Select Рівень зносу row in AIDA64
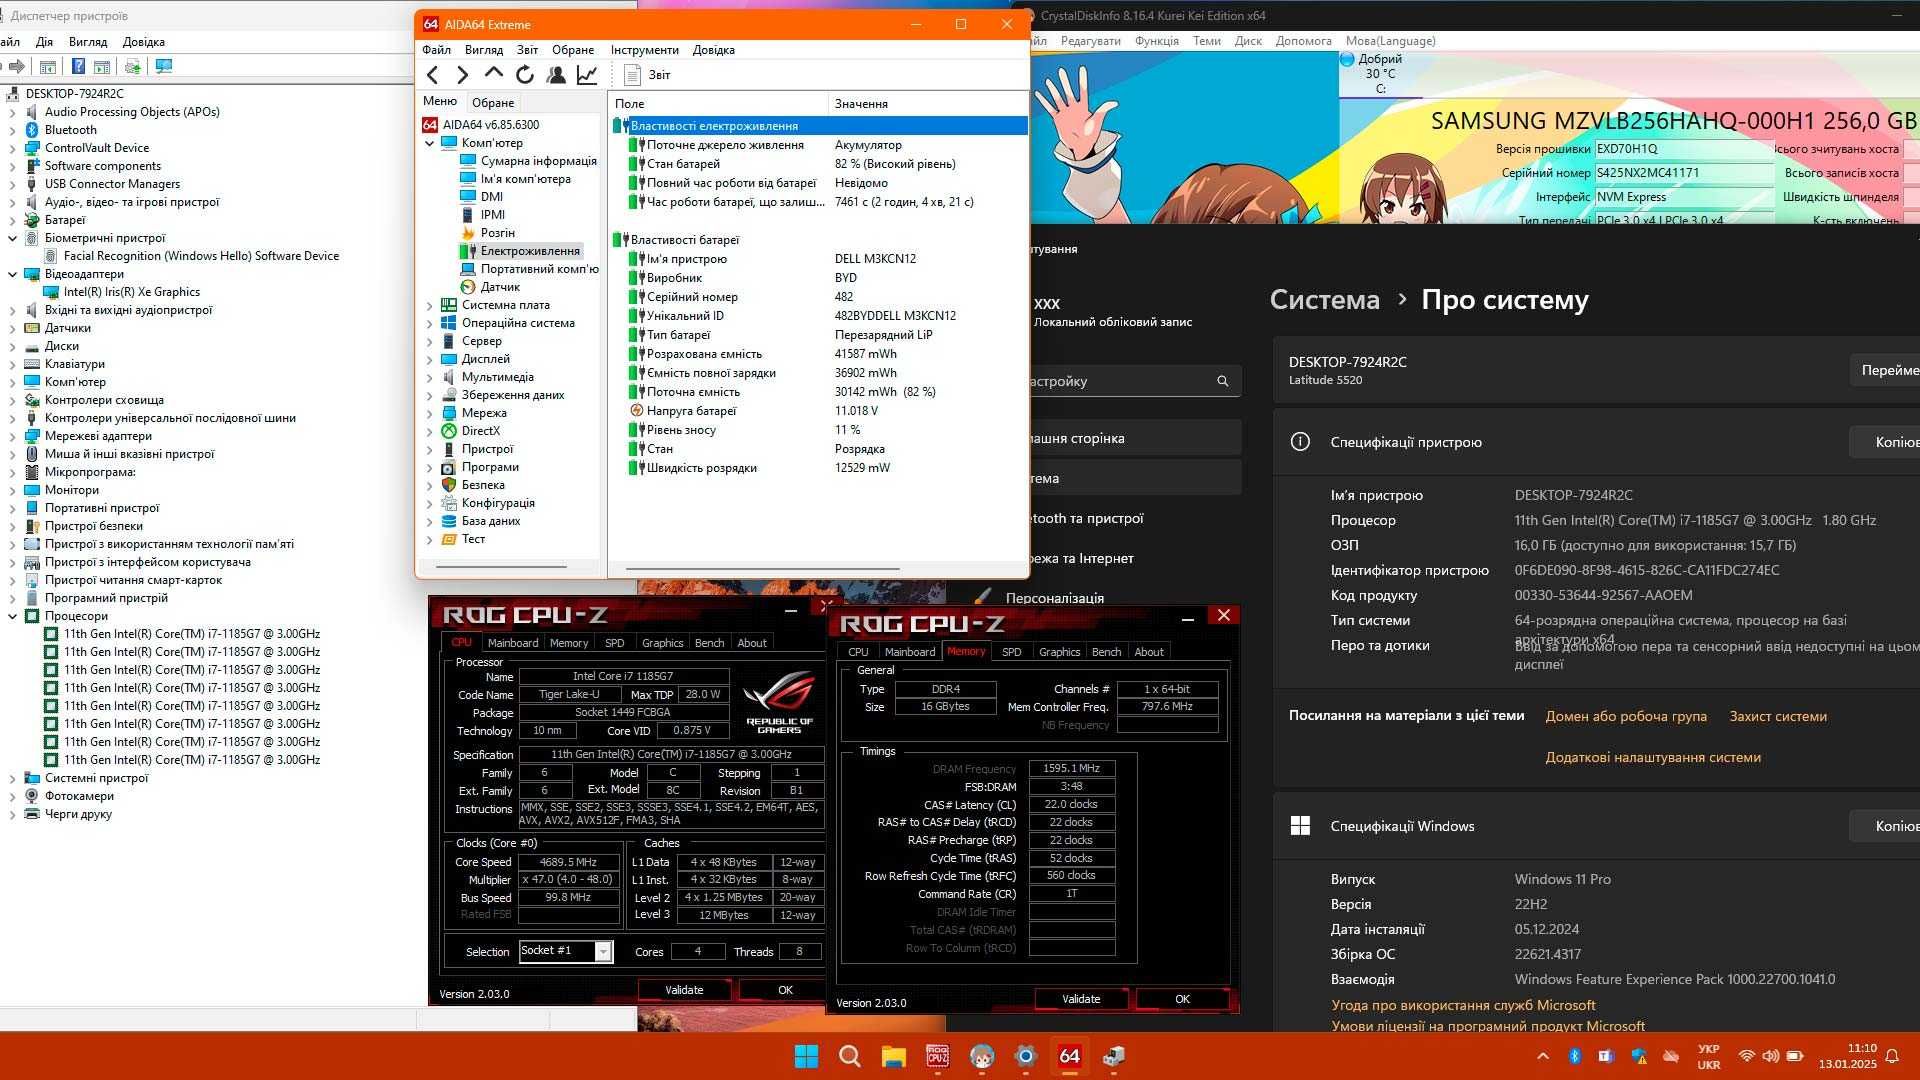1920x1080 pixels. (x=820, y=430)
